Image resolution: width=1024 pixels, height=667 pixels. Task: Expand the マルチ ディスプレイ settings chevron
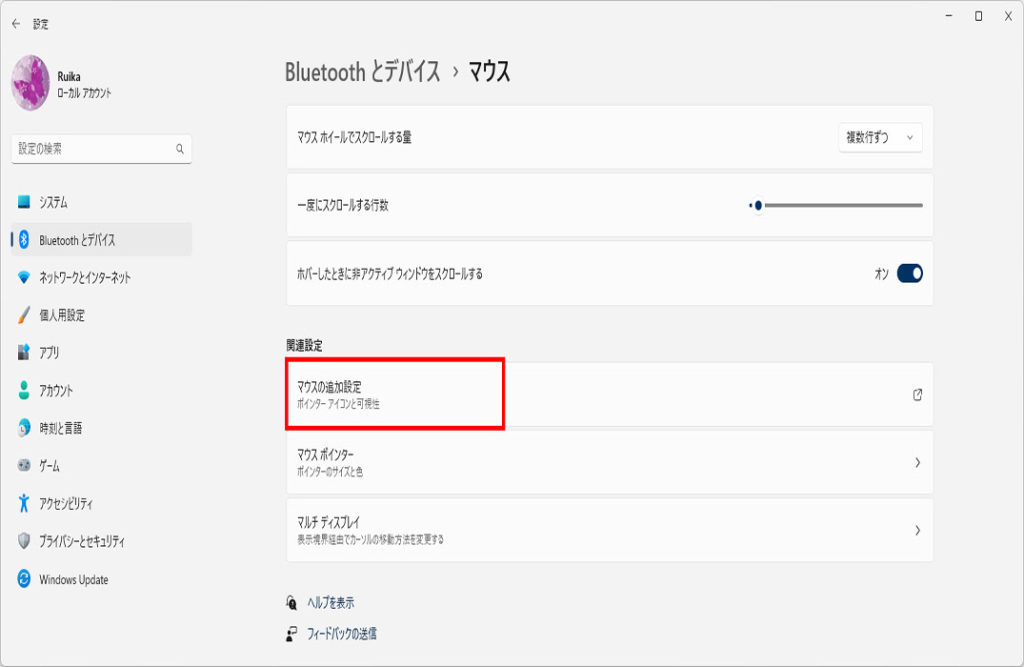917,531
